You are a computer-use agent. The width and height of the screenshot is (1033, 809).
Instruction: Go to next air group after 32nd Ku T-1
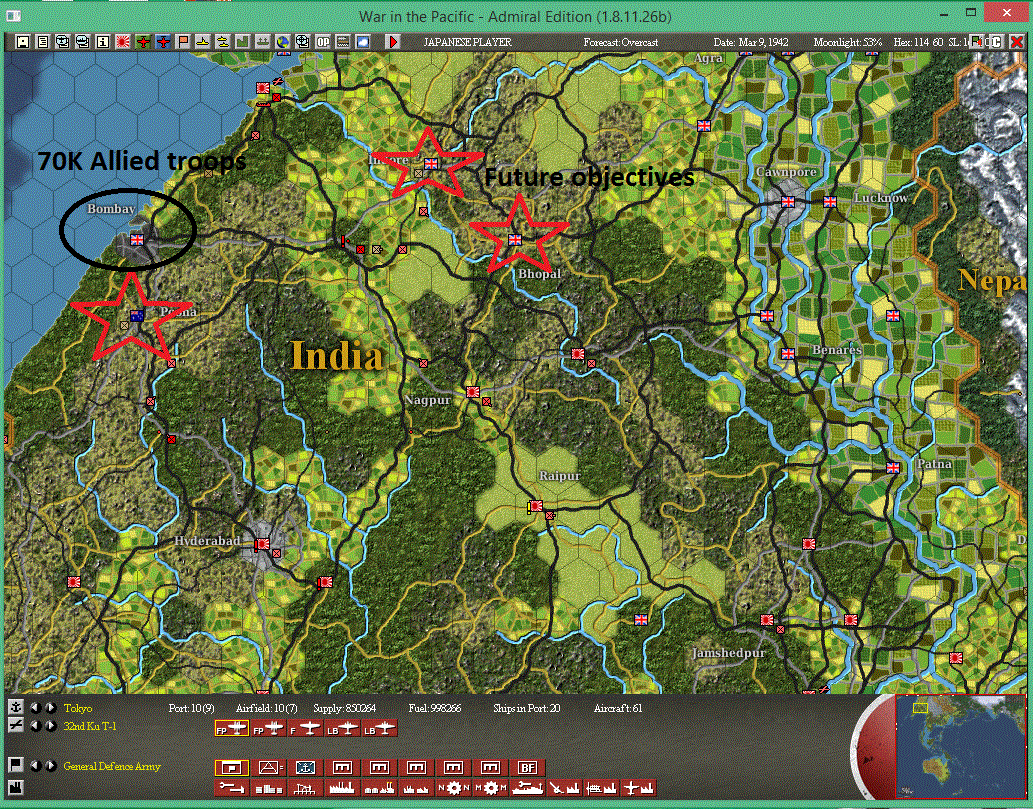point(50,726)
